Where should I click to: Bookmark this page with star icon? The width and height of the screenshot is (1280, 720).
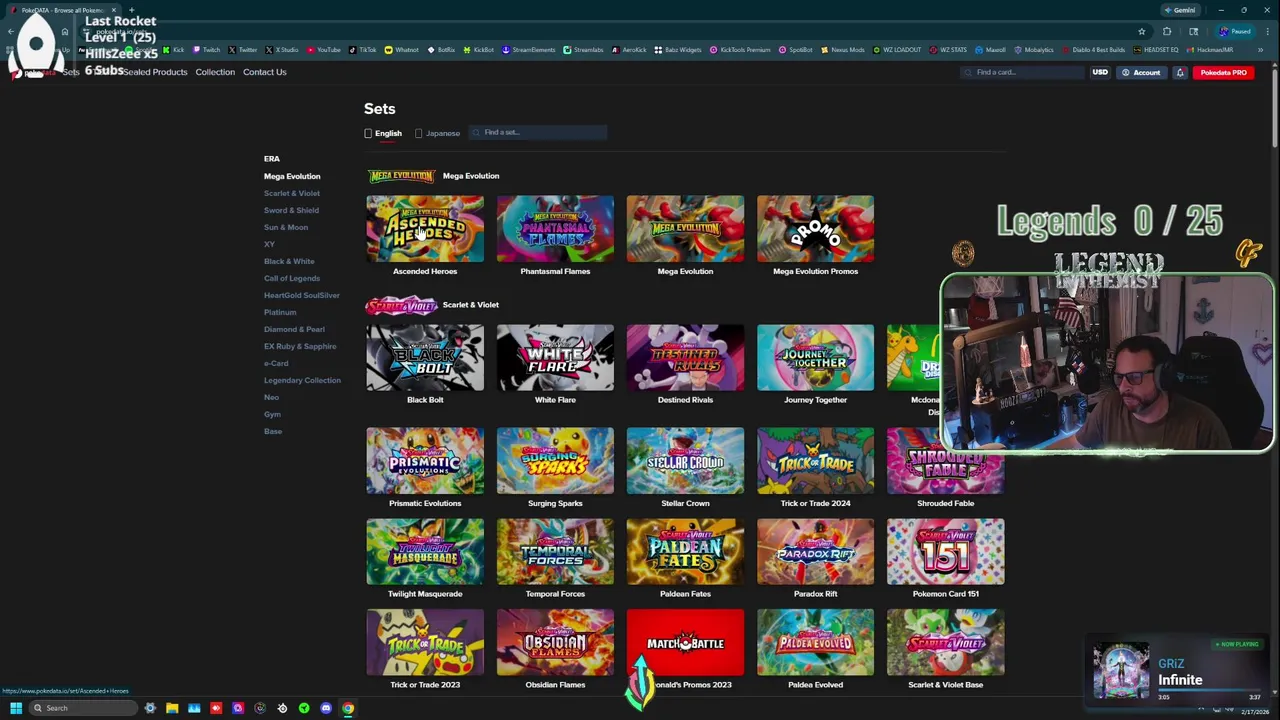click(1141, 31)
